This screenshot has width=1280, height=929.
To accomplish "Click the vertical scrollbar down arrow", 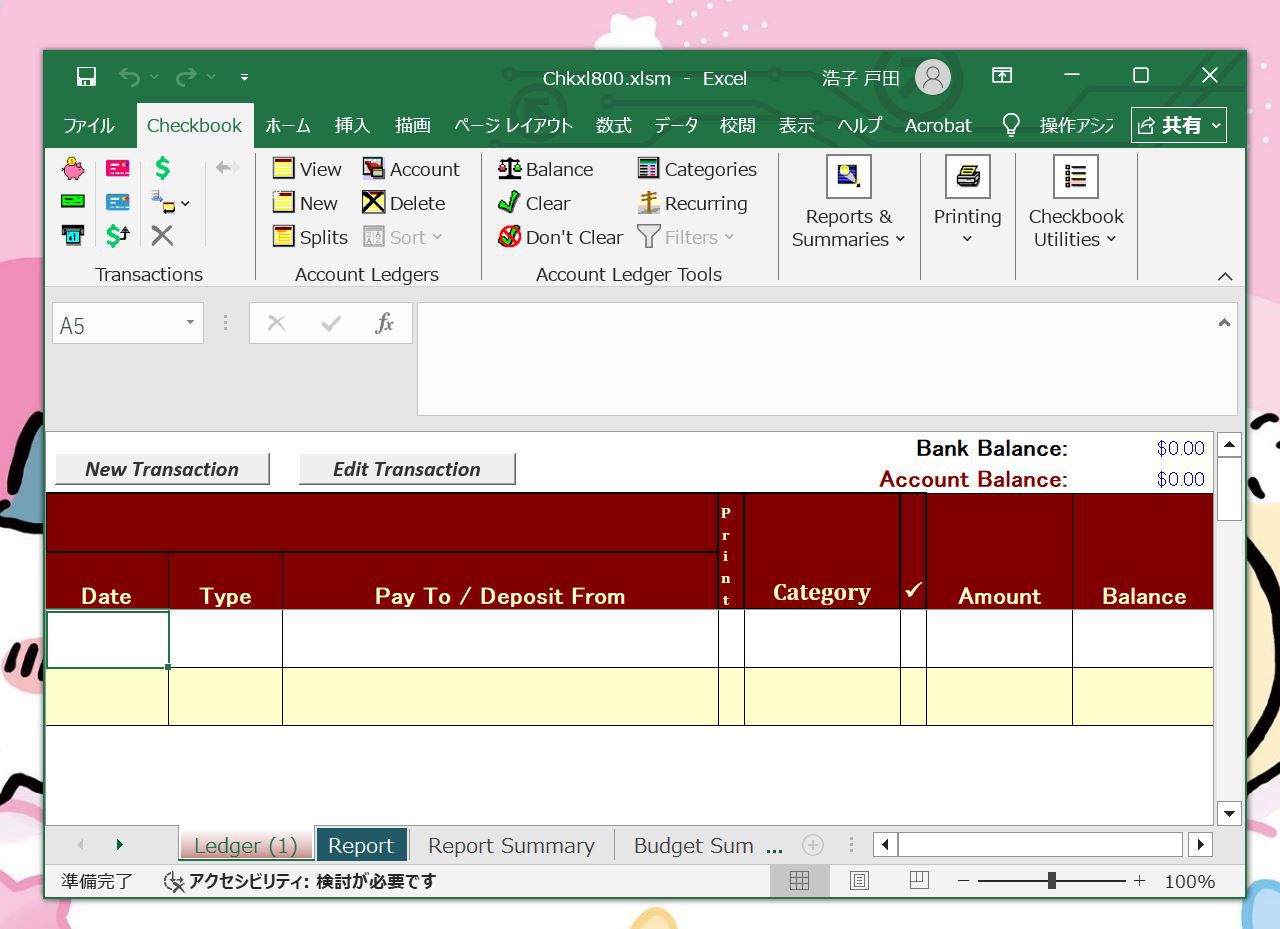I will (x=1229, y=813).
